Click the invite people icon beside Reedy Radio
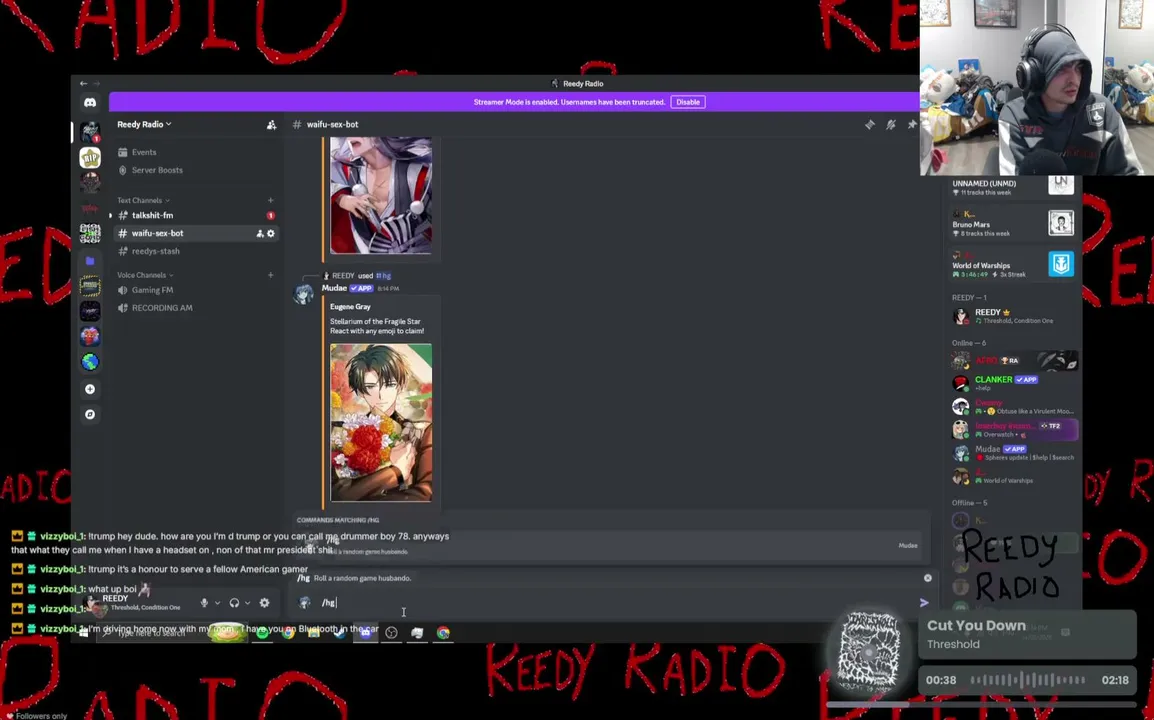The height and width of the screenshot is (720, 1154). pos(271,124)
